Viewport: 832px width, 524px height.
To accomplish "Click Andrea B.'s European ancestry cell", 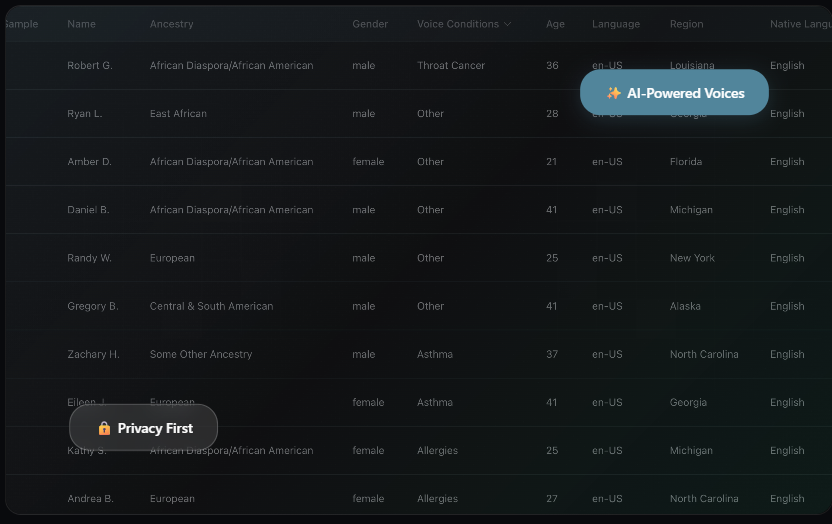I will [172, 499].
